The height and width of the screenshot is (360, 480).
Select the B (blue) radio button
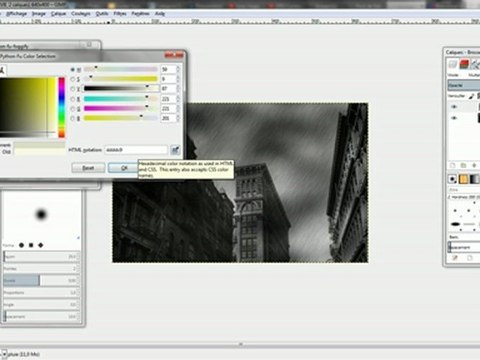coord(73,118)
